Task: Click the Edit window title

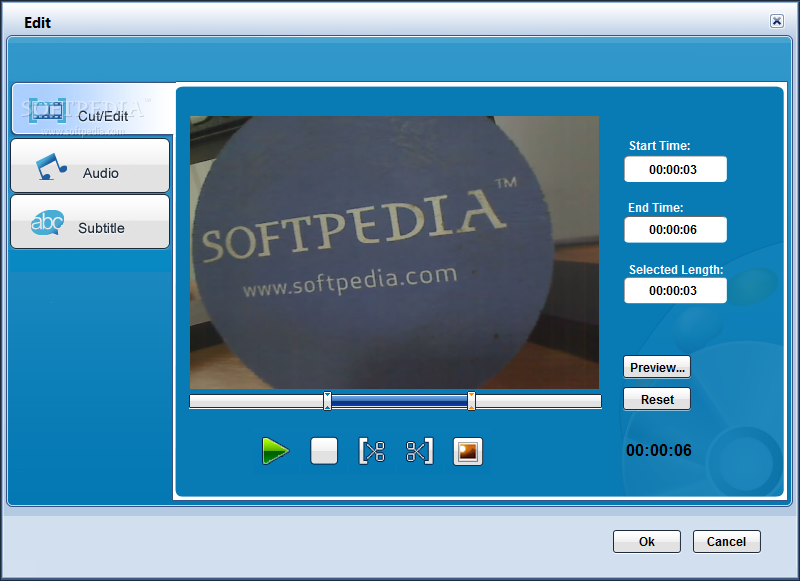Action: pyautogui.click(x=37, y=23)
